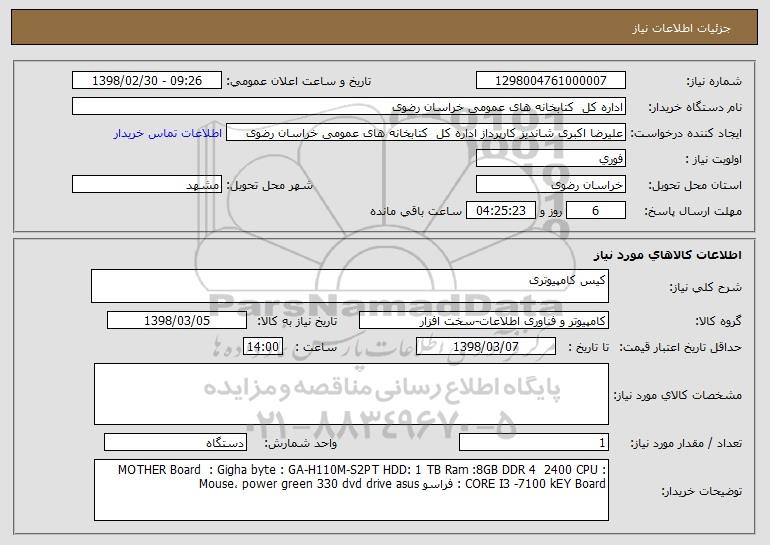Click the buyer notes text box with MOTHER Board
The width and height of the screenshot is (770, 545).
pos(351,490)
